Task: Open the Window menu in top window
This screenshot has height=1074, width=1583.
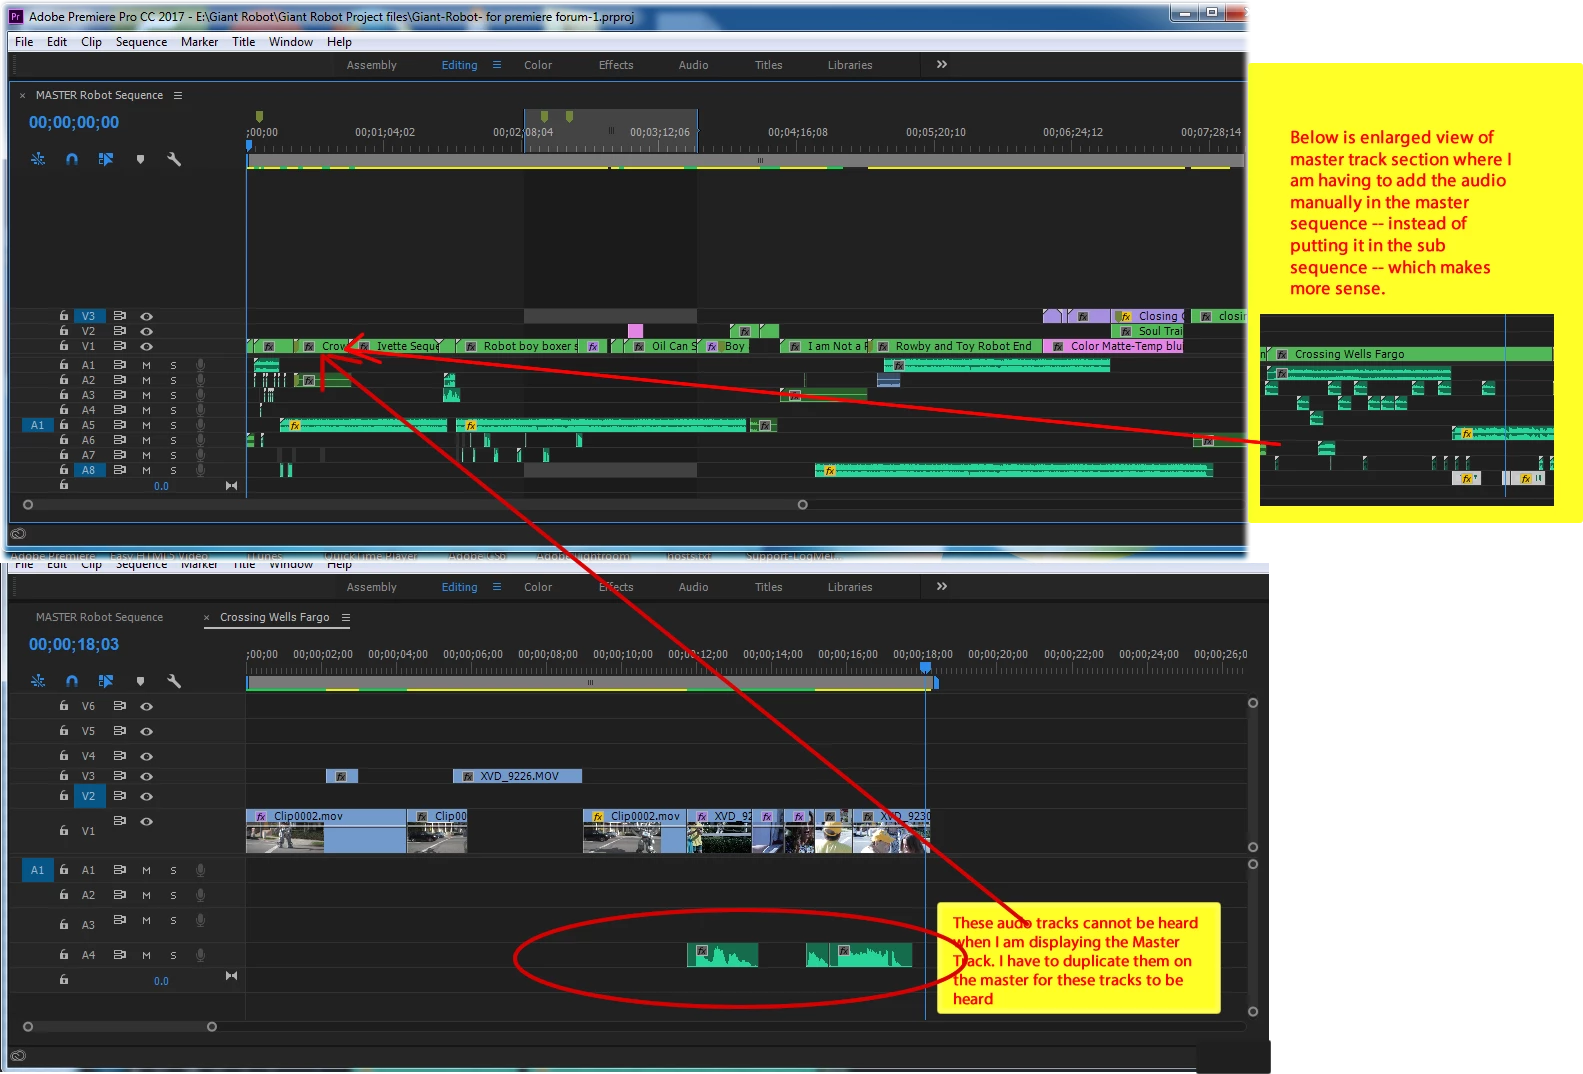Action: tap(290, 42)
